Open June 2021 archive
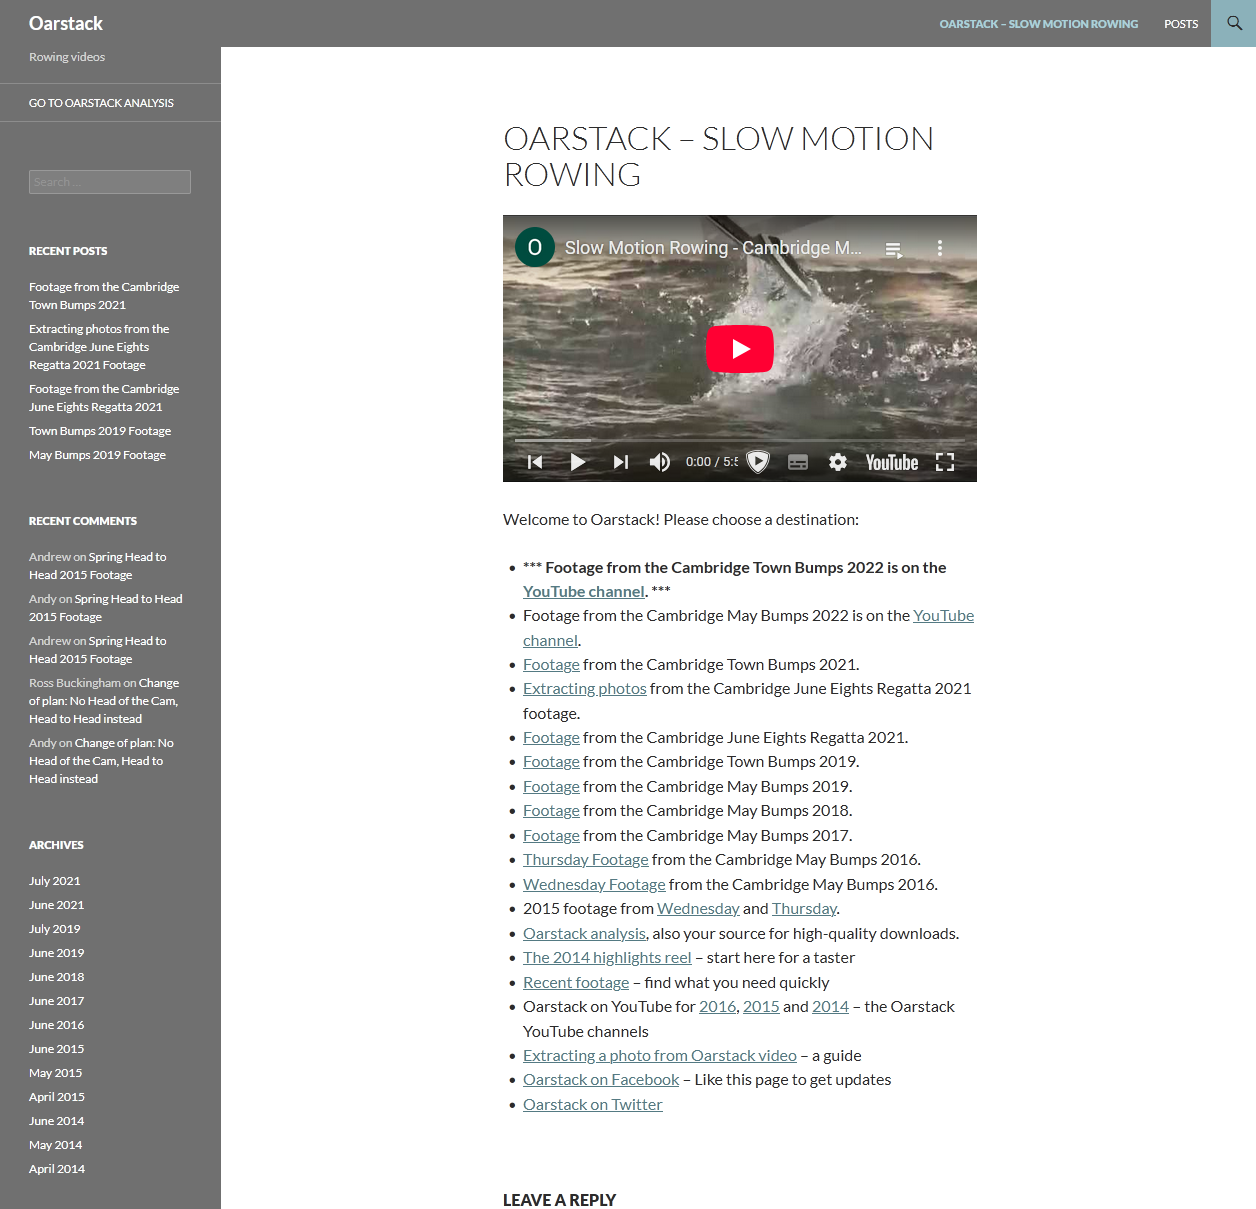 pyautogui.click(x=56, y=905)
